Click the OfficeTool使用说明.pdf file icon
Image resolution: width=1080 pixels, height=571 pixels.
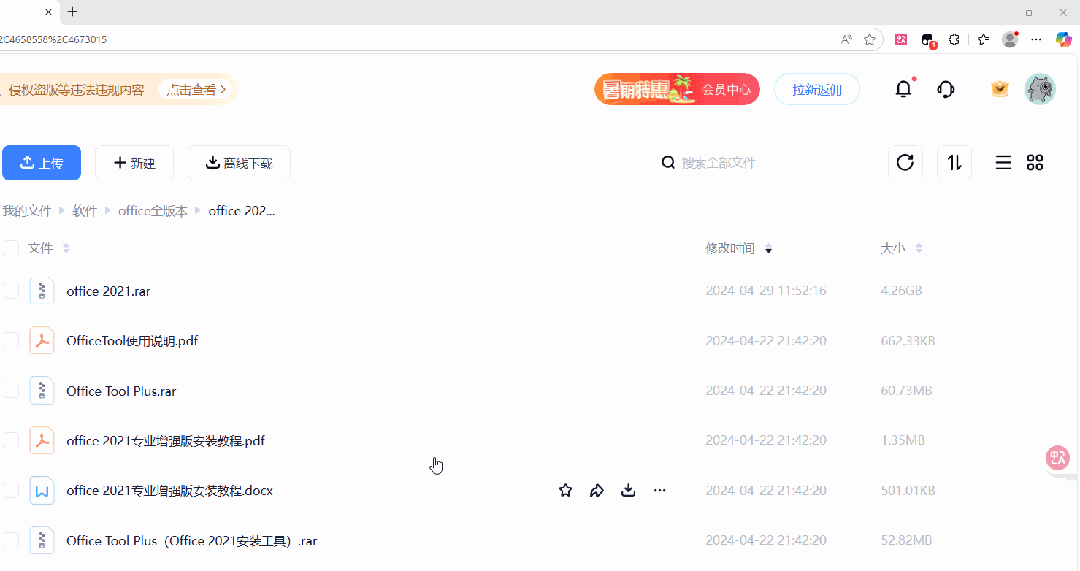[x=42, y=340]
